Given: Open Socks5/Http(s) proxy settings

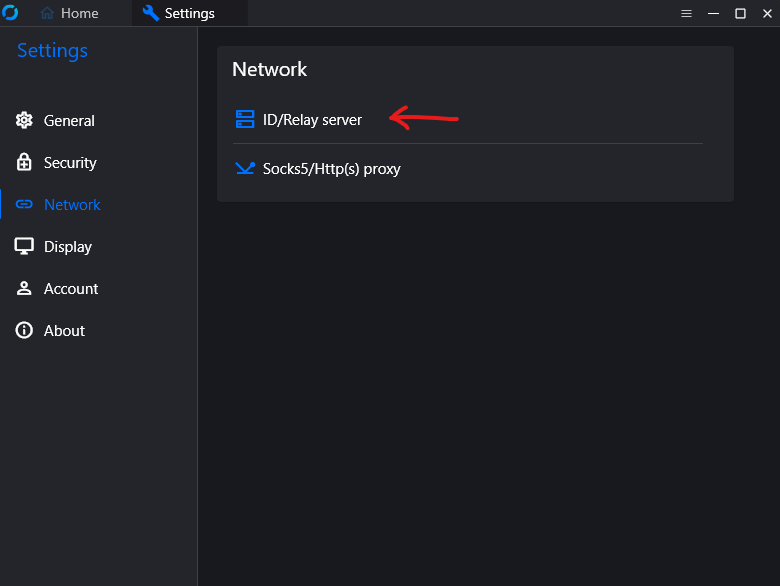Looking at the screenshot, I should [331, 169].
